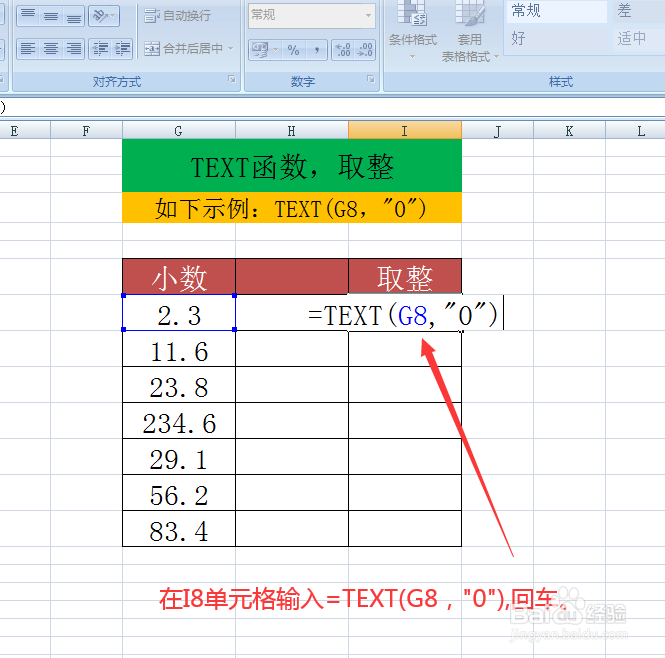Viewport: 665px width, 658px height.
Task: Align text left
Action: pyautogui.click(x=28, y=49)
